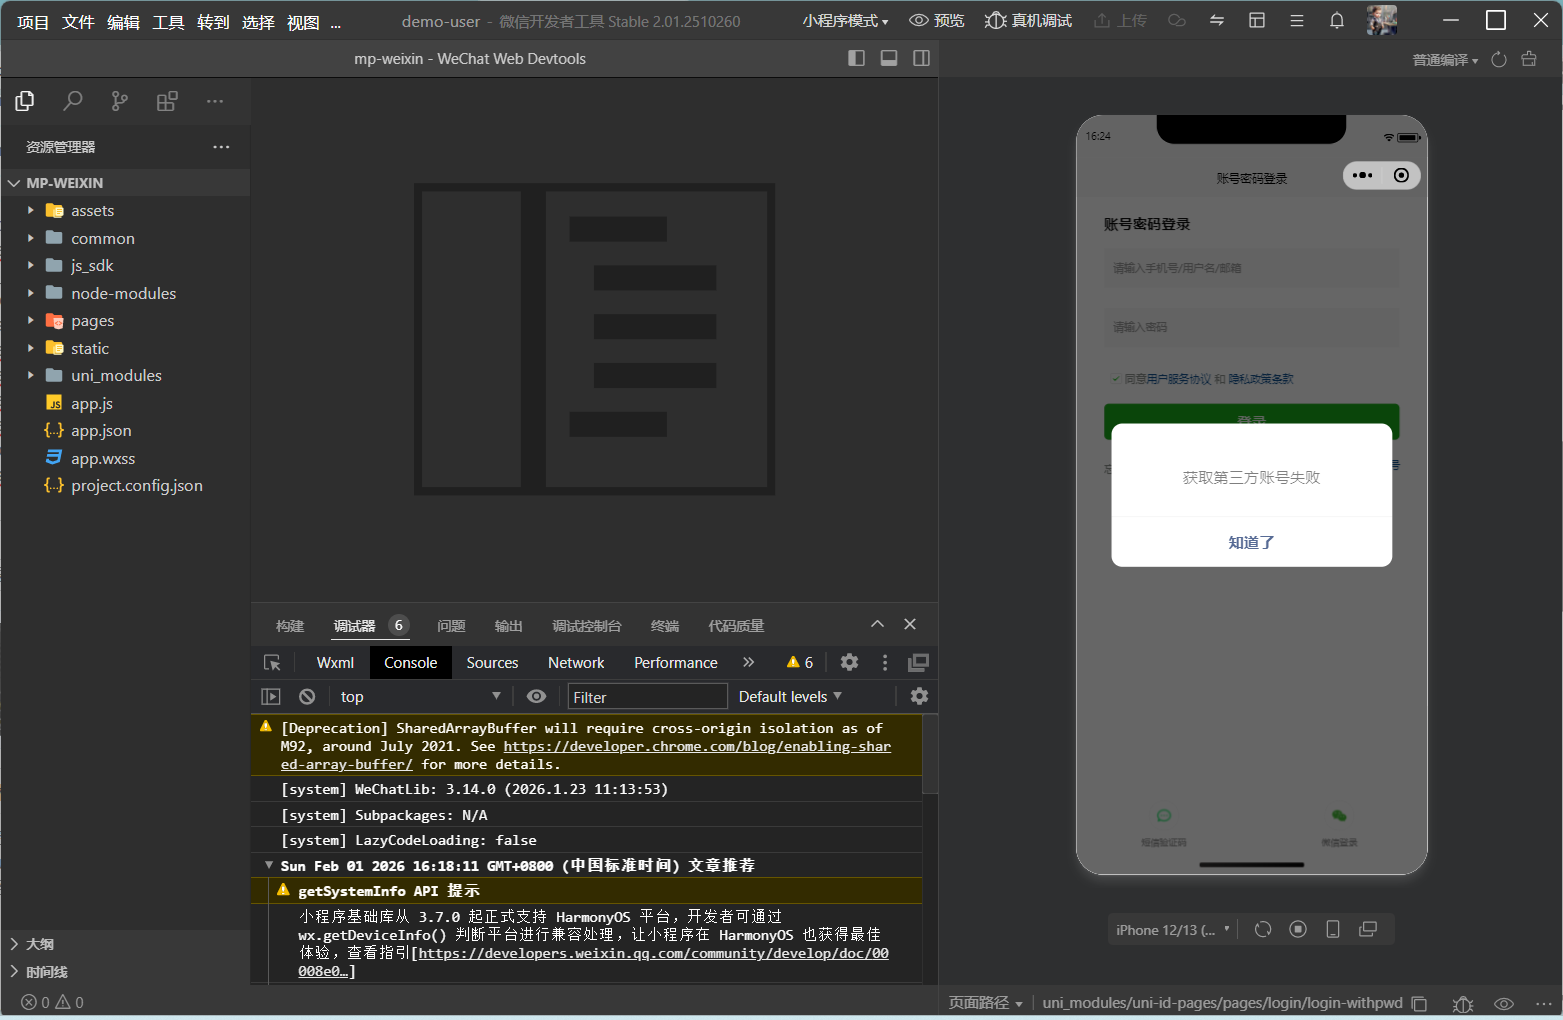Click the element inspector picker icon
This screenshot has height=1020, width=1563.
click(x=272, y=663)
